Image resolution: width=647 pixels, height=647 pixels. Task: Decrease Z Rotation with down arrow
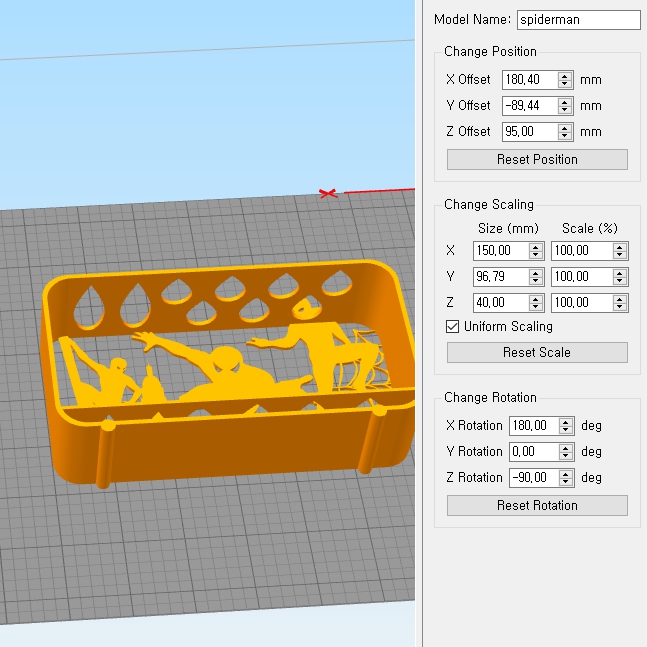coord(566,482)
